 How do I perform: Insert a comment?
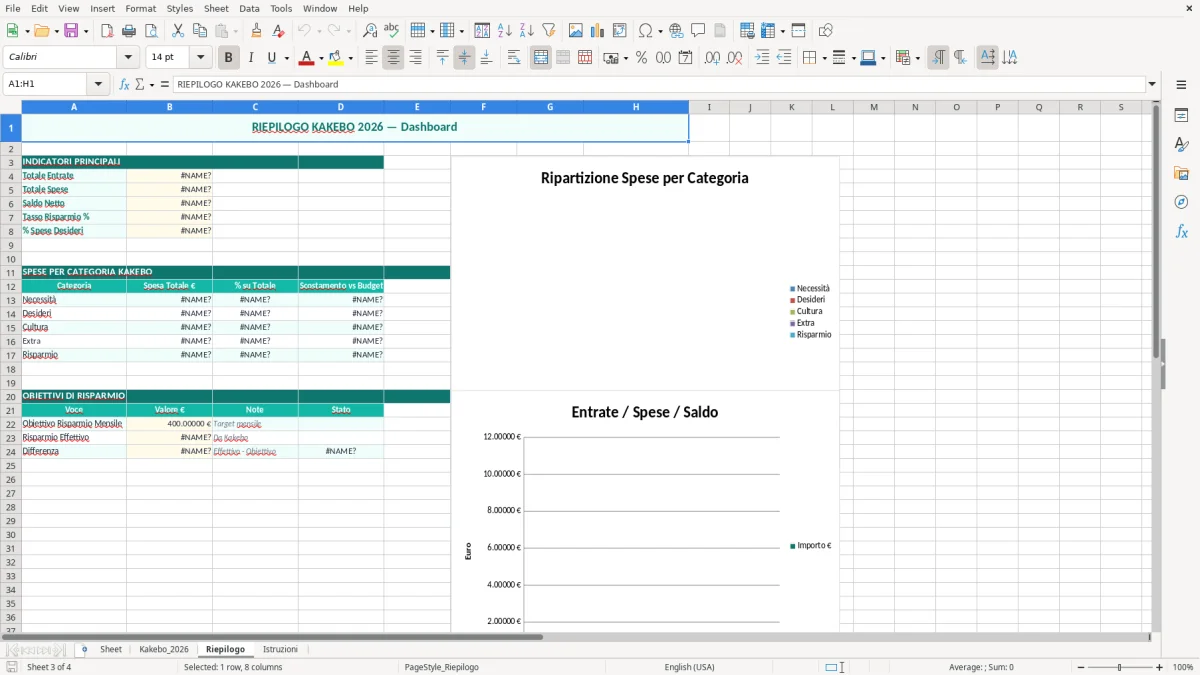(x=698, y=31)
